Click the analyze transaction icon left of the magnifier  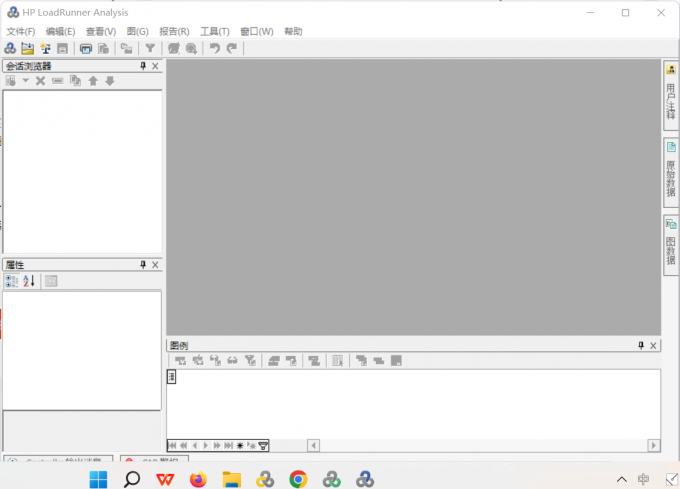[174, 49]
